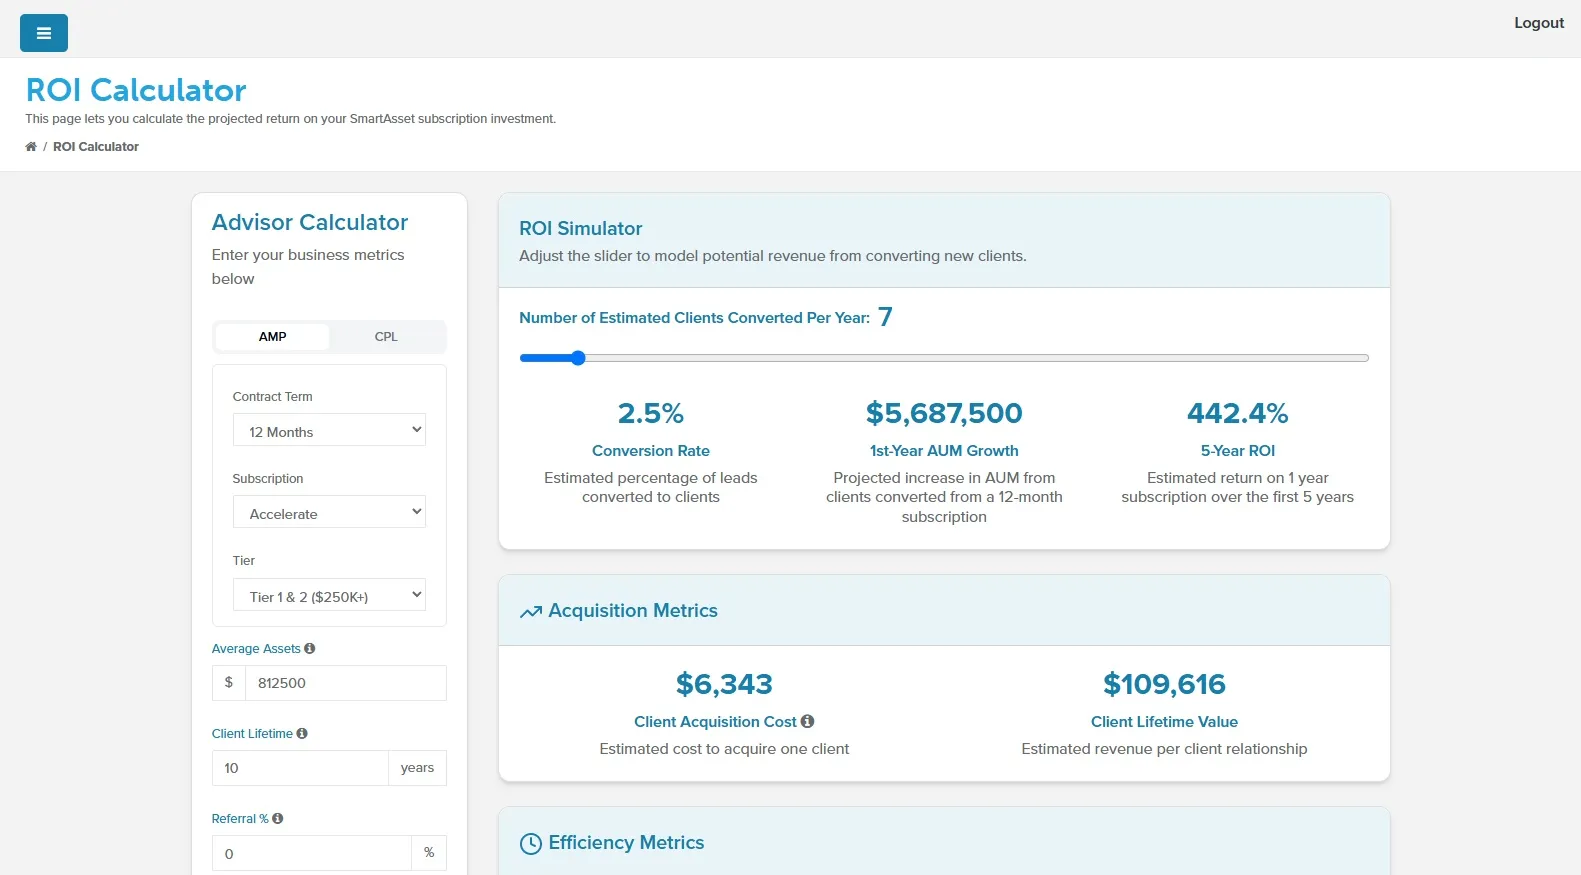Viewport: 1581px width, 875px height.
Task: Click the home icon in breadcrumb
Action: click(x=31, y=147)
